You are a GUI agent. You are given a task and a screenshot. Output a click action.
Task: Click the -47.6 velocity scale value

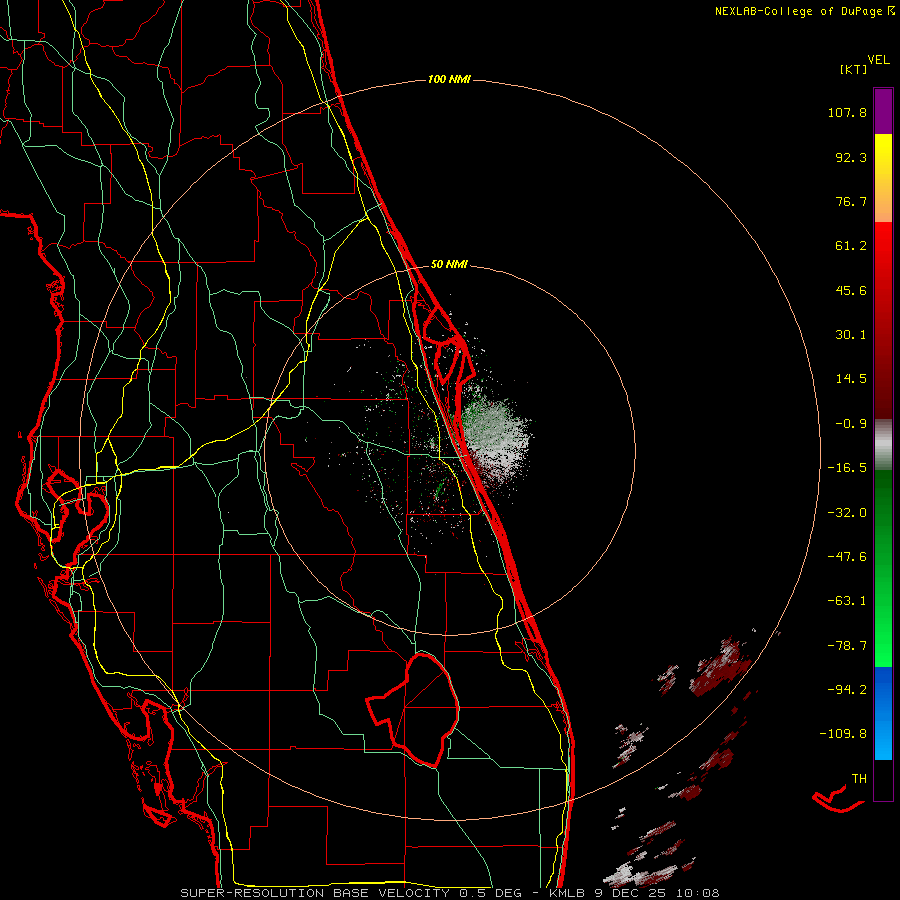(847, 557)
